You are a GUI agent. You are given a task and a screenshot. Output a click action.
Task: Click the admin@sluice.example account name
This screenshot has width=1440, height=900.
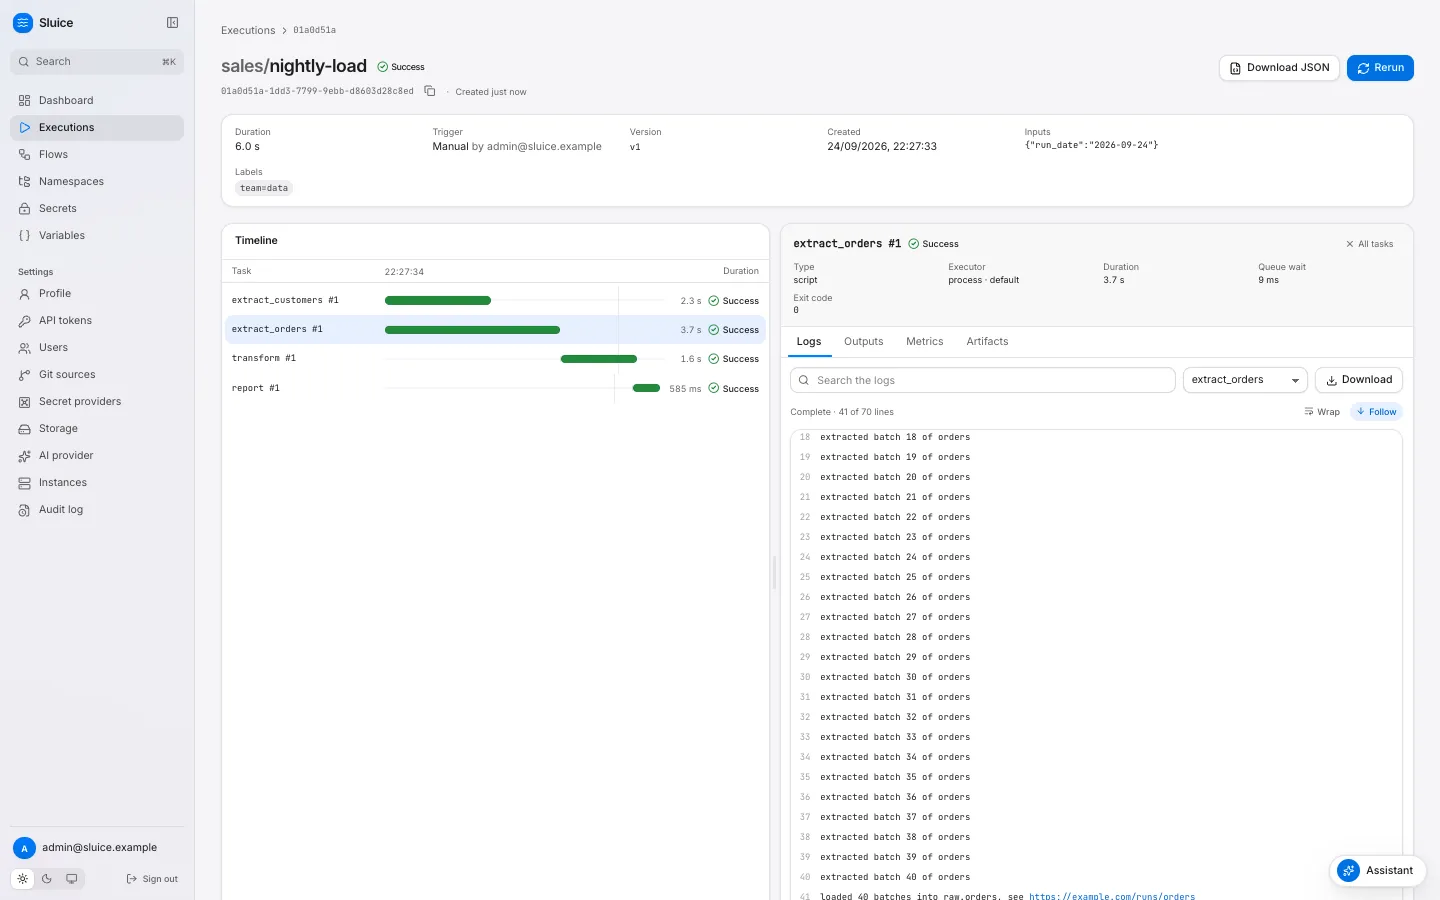(99, 848)
